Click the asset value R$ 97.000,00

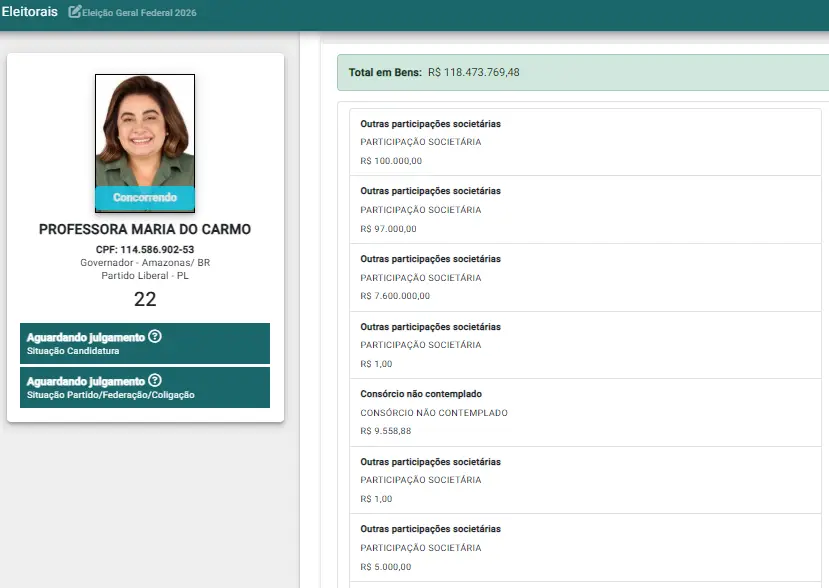point(389,229)
